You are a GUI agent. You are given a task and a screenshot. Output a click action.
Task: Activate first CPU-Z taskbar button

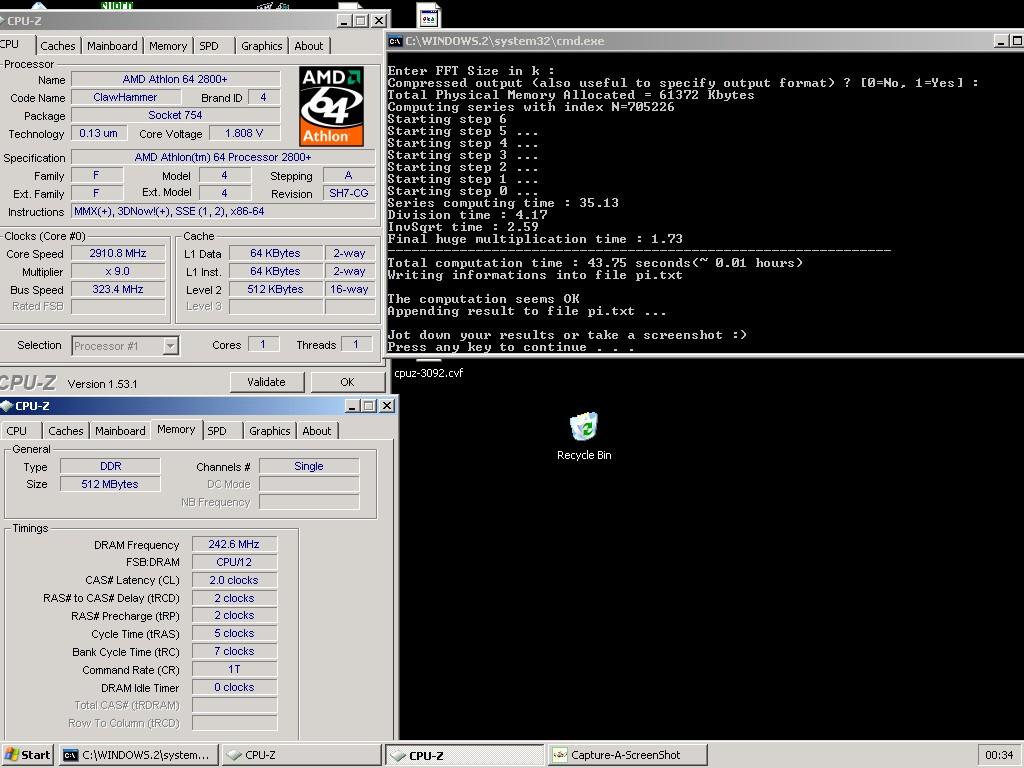point(301,755)
